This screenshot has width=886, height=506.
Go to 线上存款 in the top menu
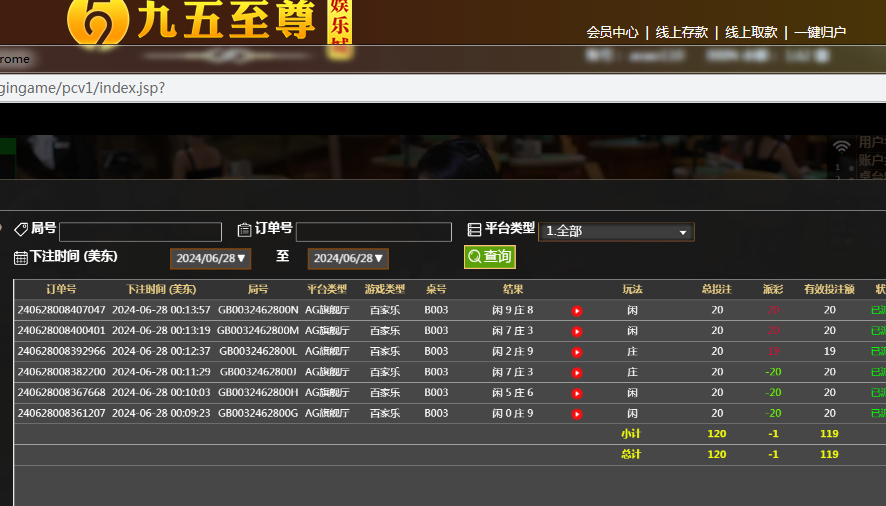point(681,32)
